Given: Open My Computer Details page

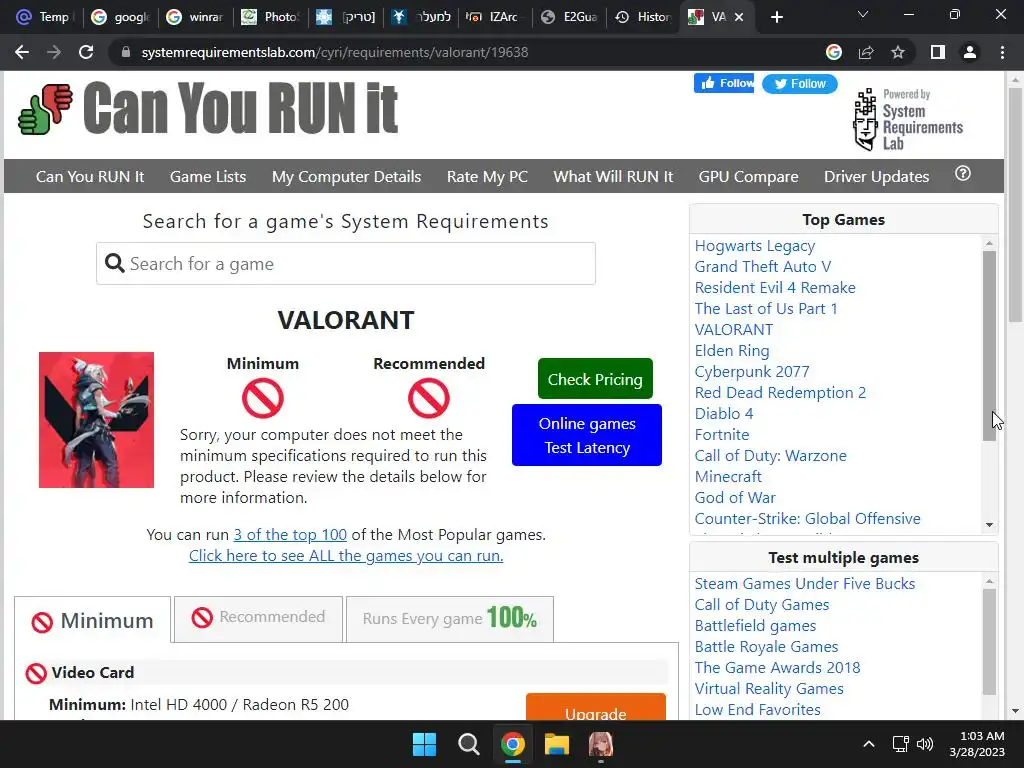Looking at the screenshot, I should pos(346,176).
